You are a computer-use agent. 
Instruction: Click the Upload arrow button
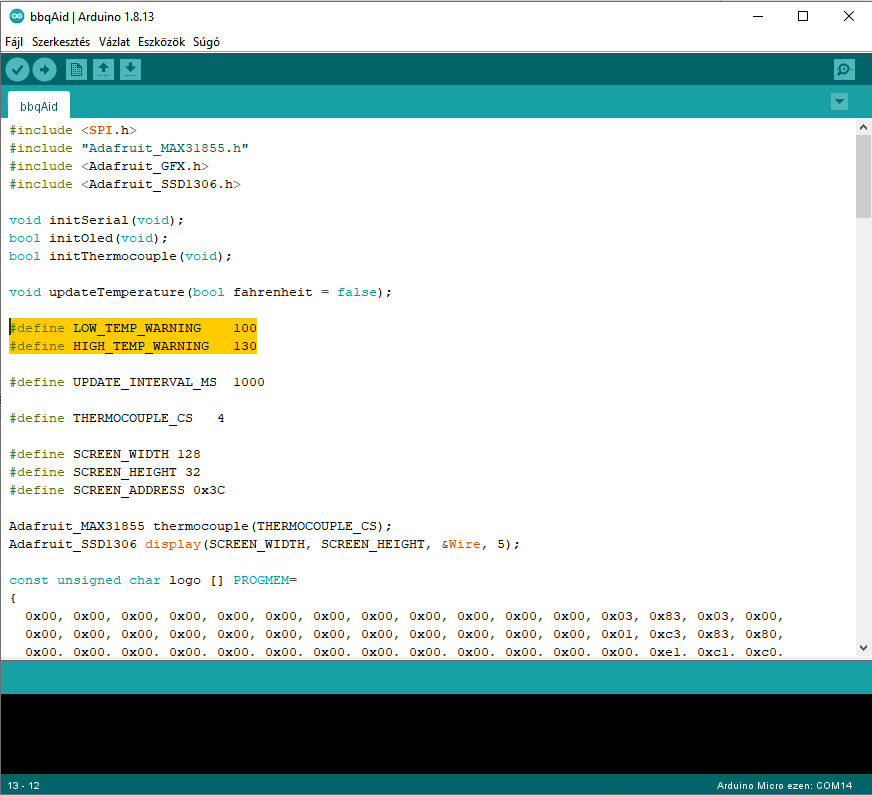pos(44,70)
